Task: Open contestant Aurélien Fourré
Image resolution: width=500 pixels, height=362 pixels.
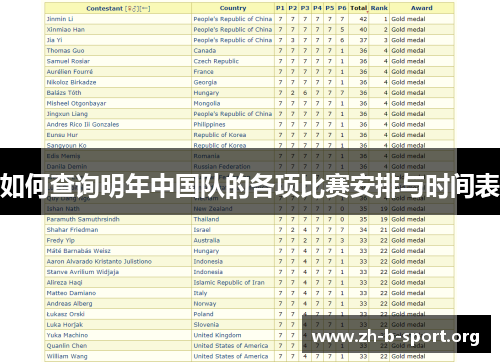Action: (70, 72)
